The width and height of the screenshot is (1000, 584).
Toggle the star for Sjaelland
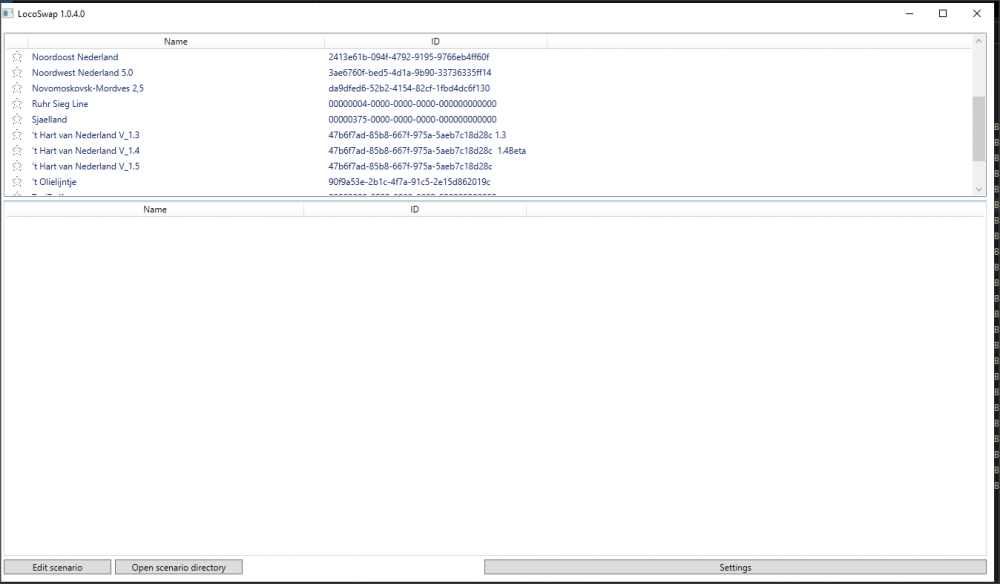[x=17, y=119]
